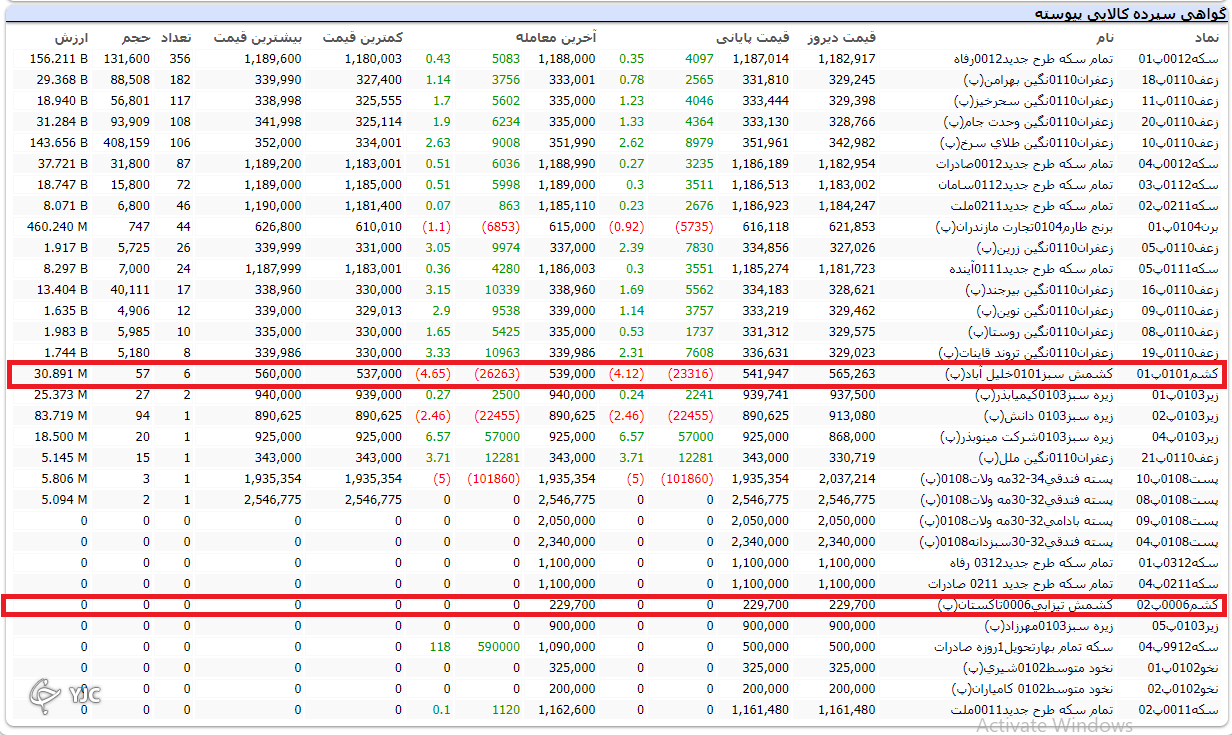This screenshot has width=1232, height=735.
Task: Open symbol زعف0110پ21
Action: [1180, 458]
